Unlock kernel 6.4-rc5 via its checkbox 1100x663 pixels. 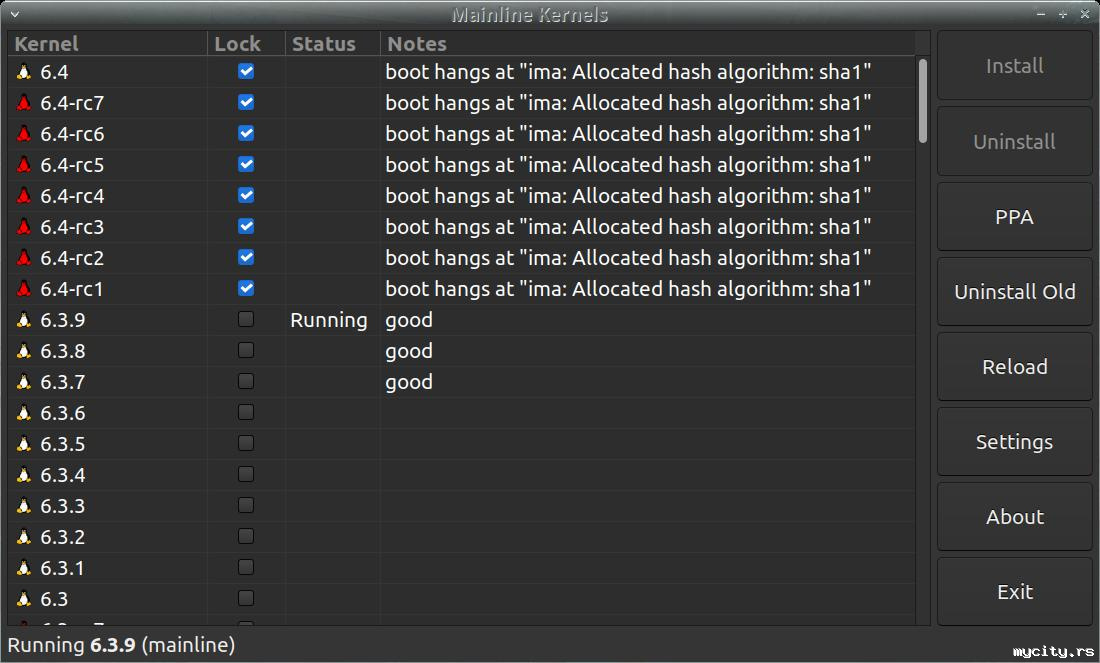[x=246, y=164]
